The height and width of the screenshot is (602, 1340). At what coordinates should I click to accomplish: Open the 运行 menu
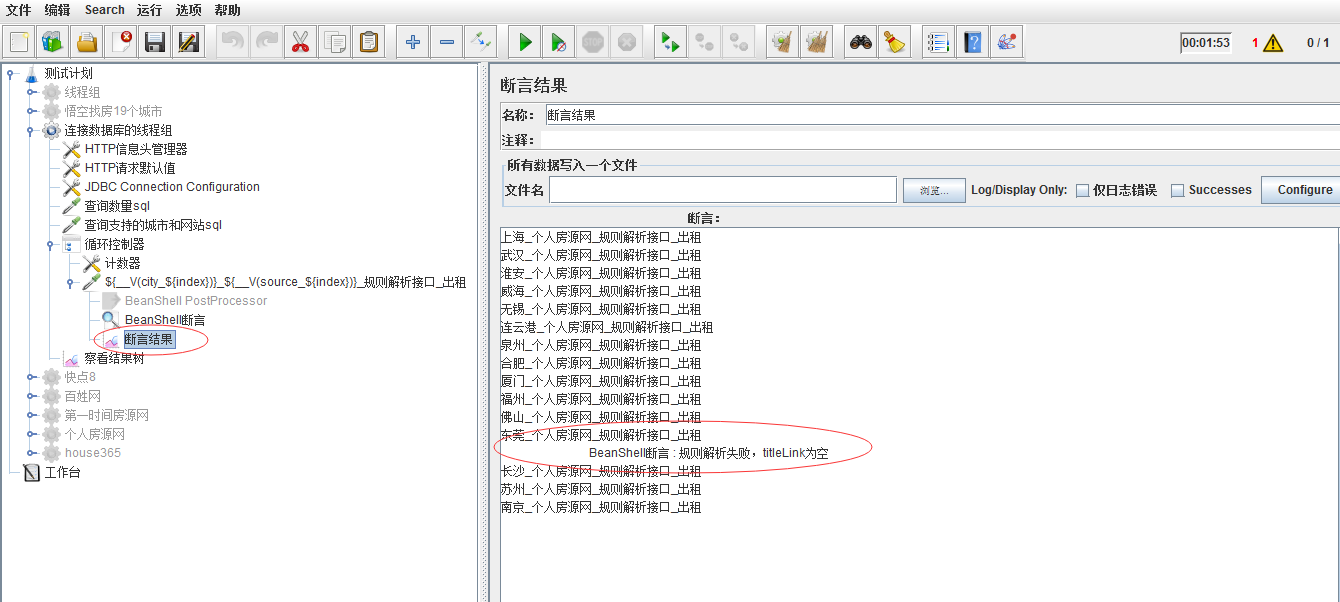click(149, 10)
